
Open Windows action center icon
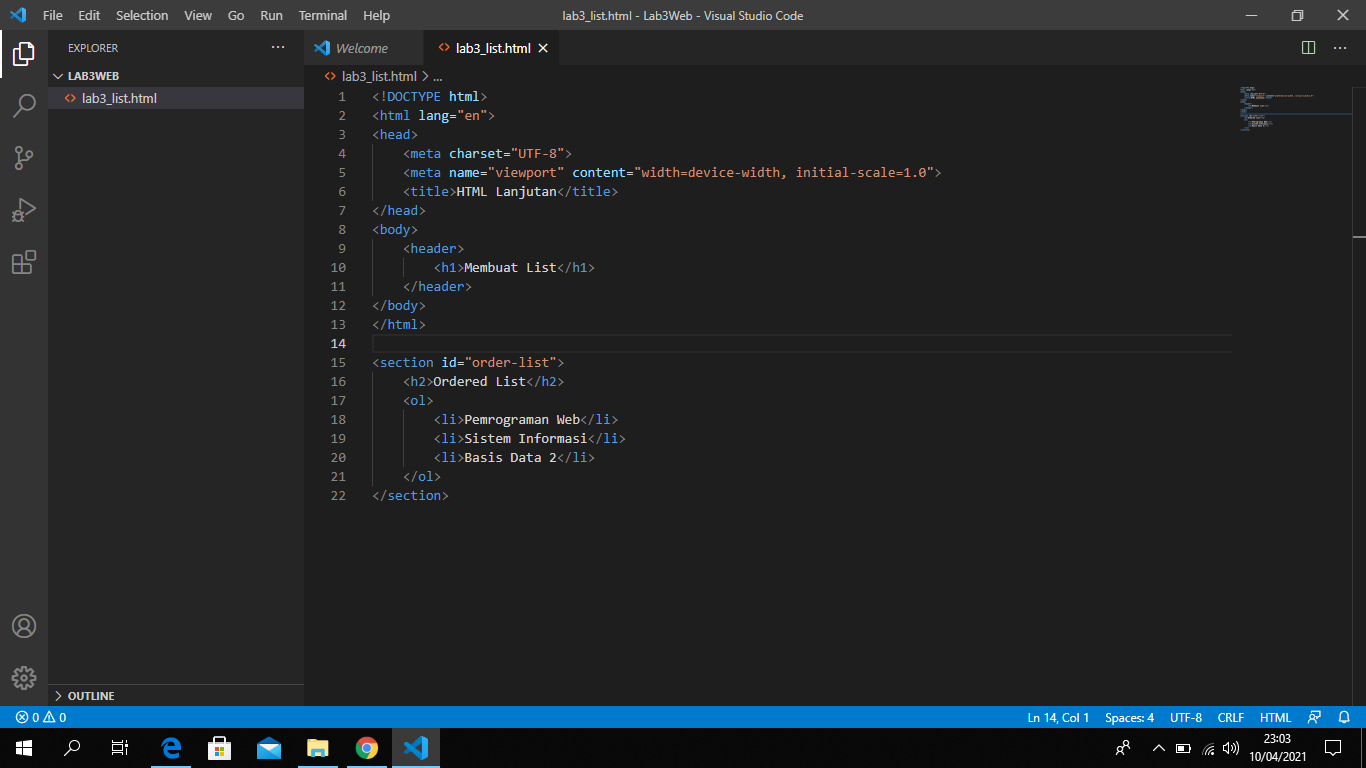tap(1332, 748)
